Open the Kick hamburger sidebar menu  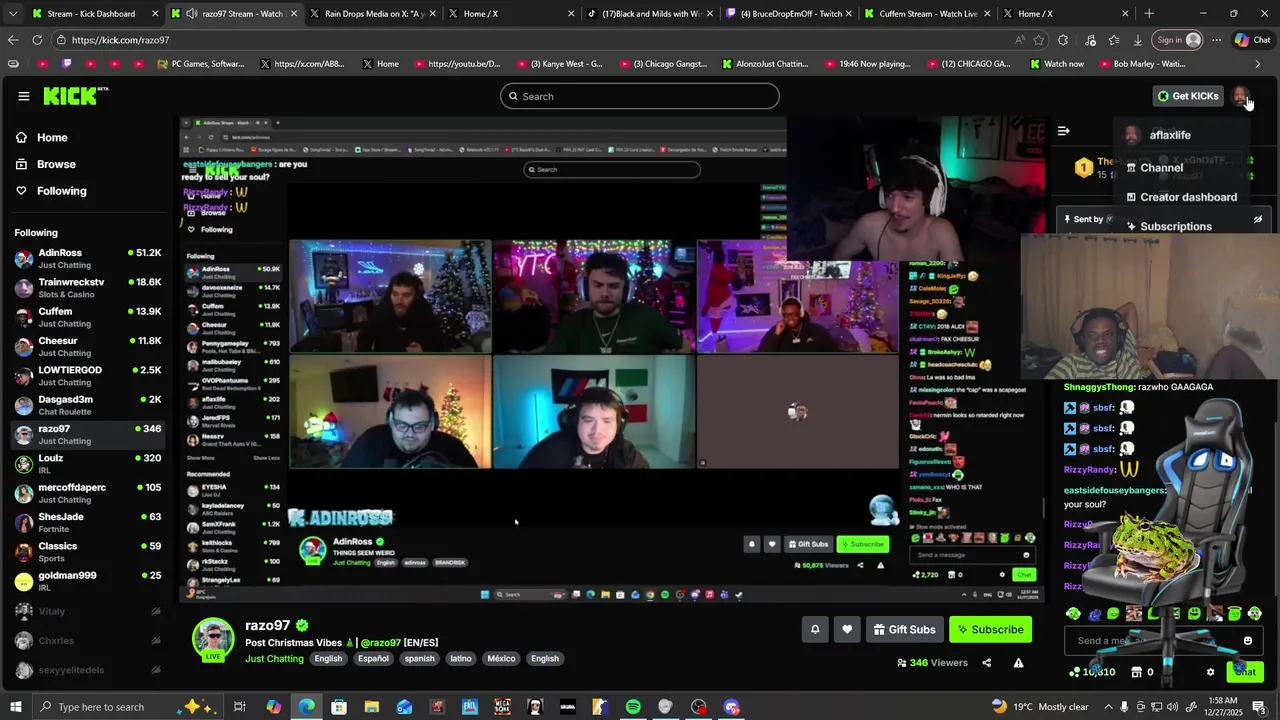(x=23, y=96)
